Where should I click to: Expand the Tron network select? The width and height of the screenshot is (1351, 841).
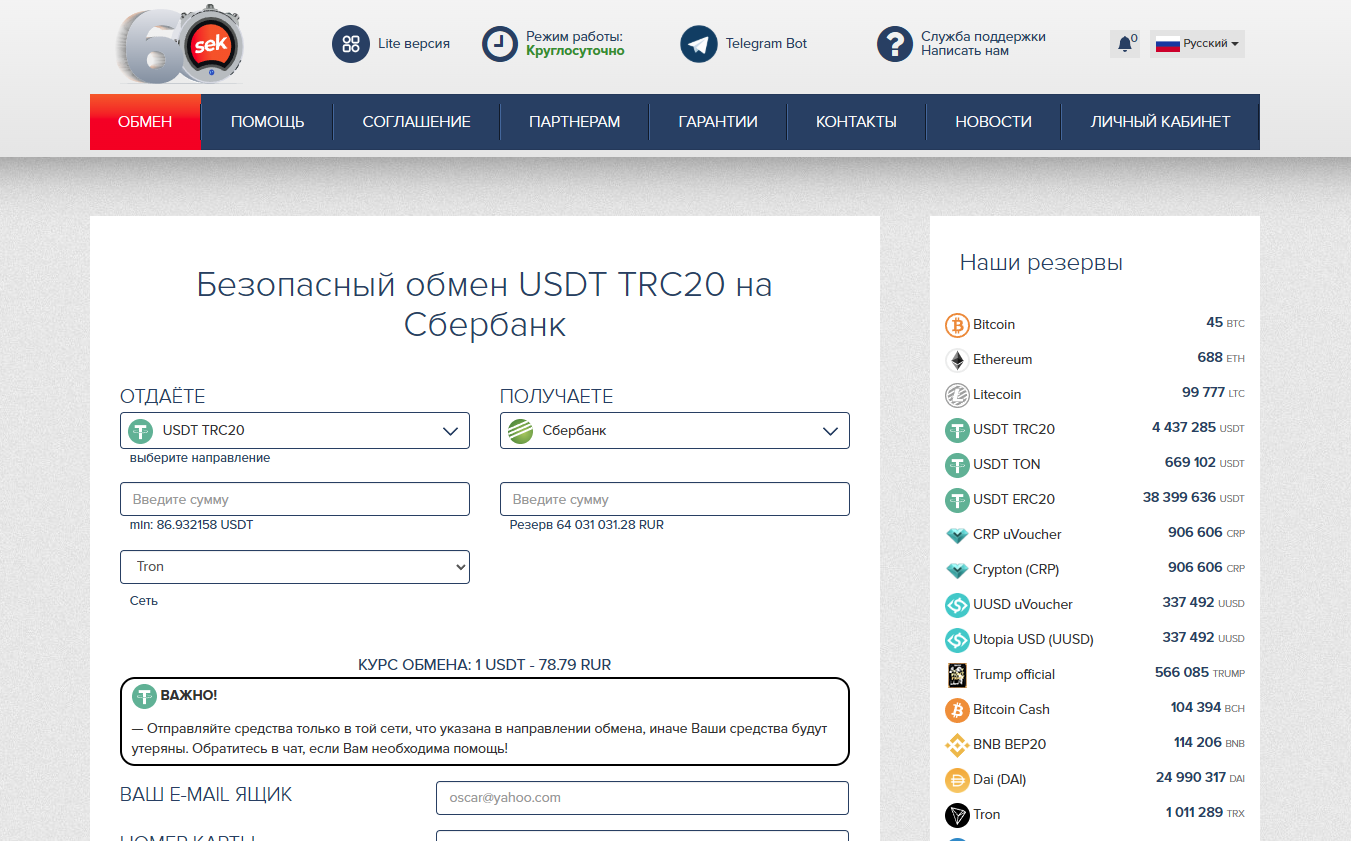[295, 567]
